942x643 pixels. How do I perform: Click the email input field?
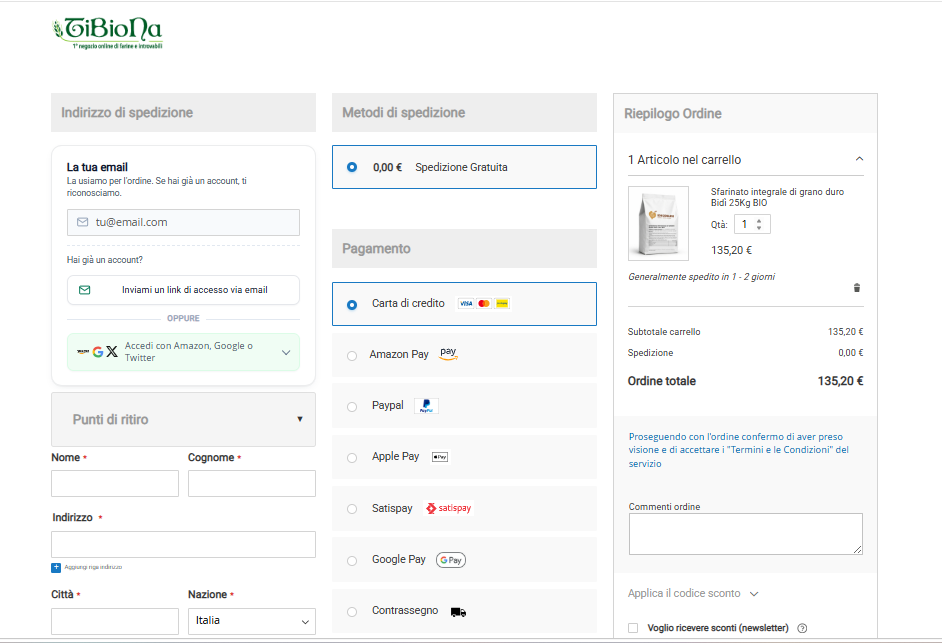[x=183, y=222]
